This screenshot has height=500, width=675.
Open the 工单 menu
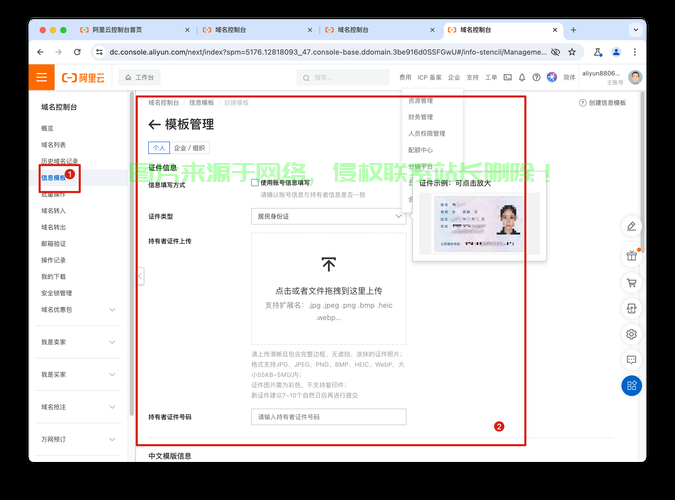point(491,78)
